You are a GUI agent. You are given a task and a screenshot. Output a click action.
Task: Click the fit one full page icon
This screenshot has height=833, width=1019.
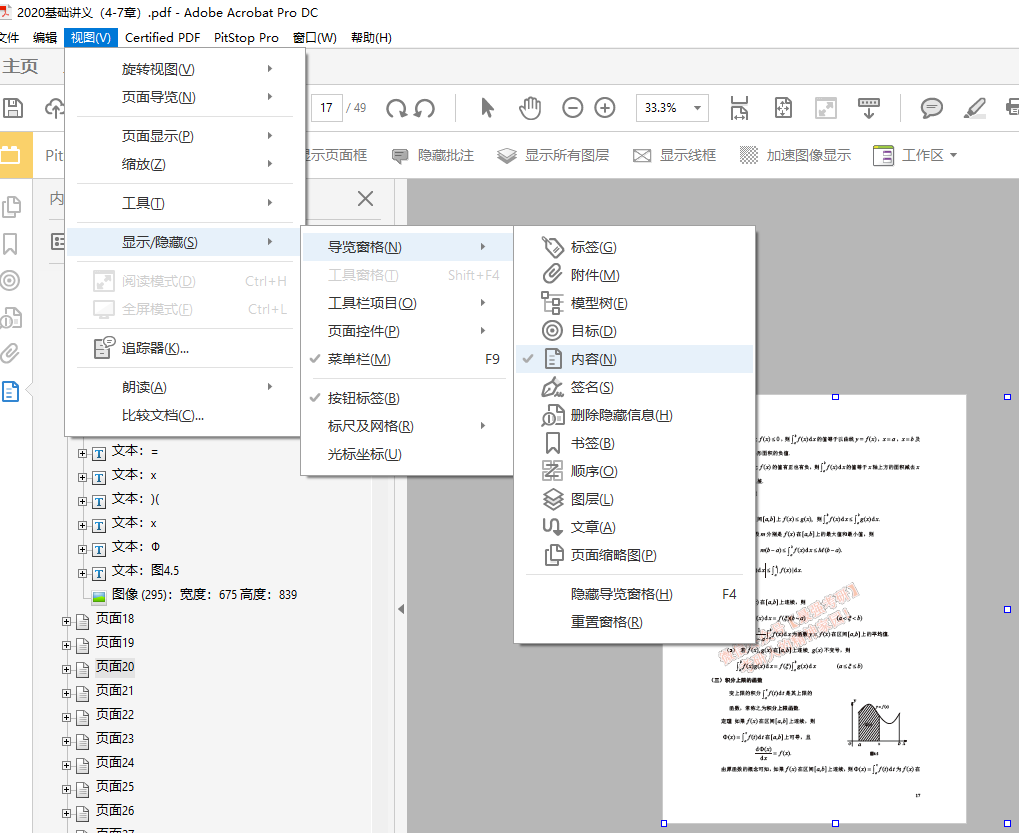(783, 108)
